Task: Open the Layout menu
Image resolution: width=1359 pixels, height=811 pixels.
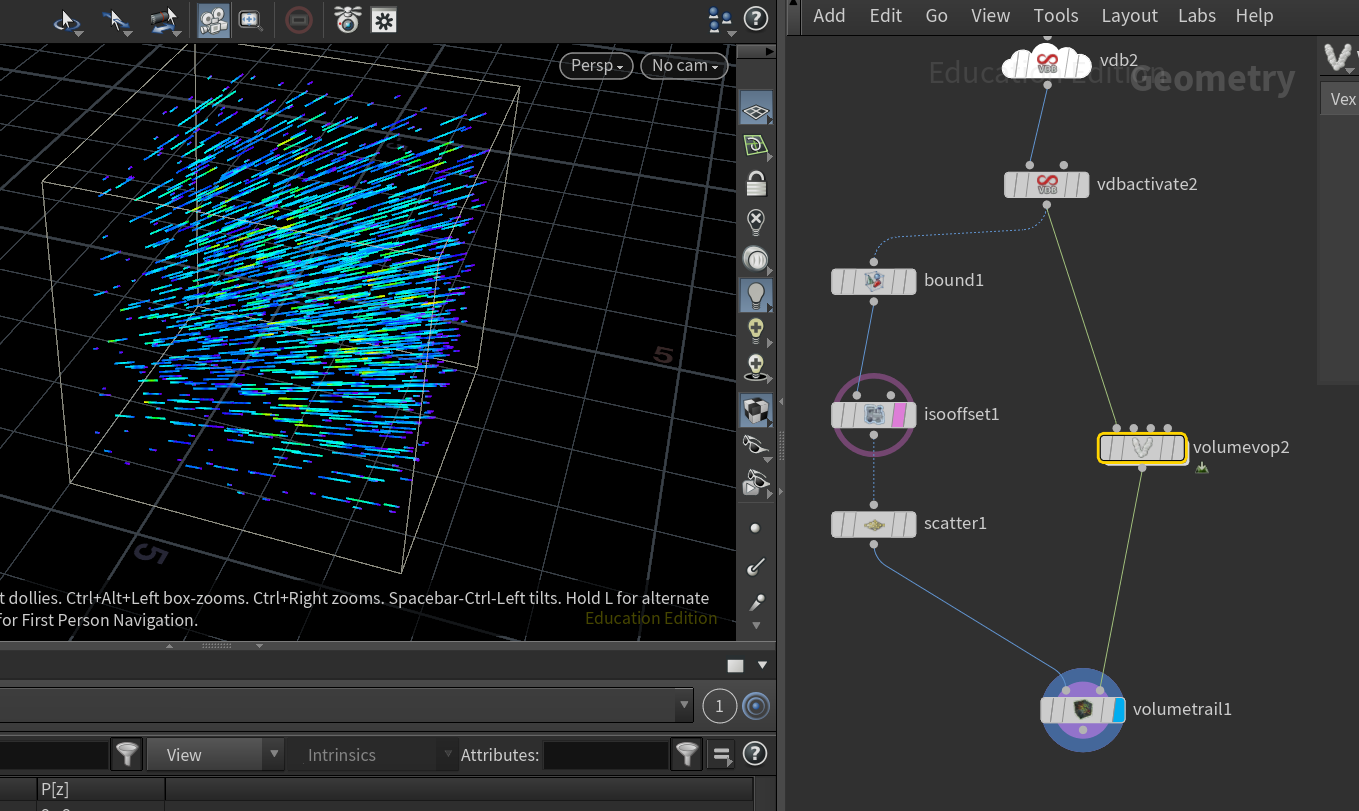Action: click(1129, 15)
